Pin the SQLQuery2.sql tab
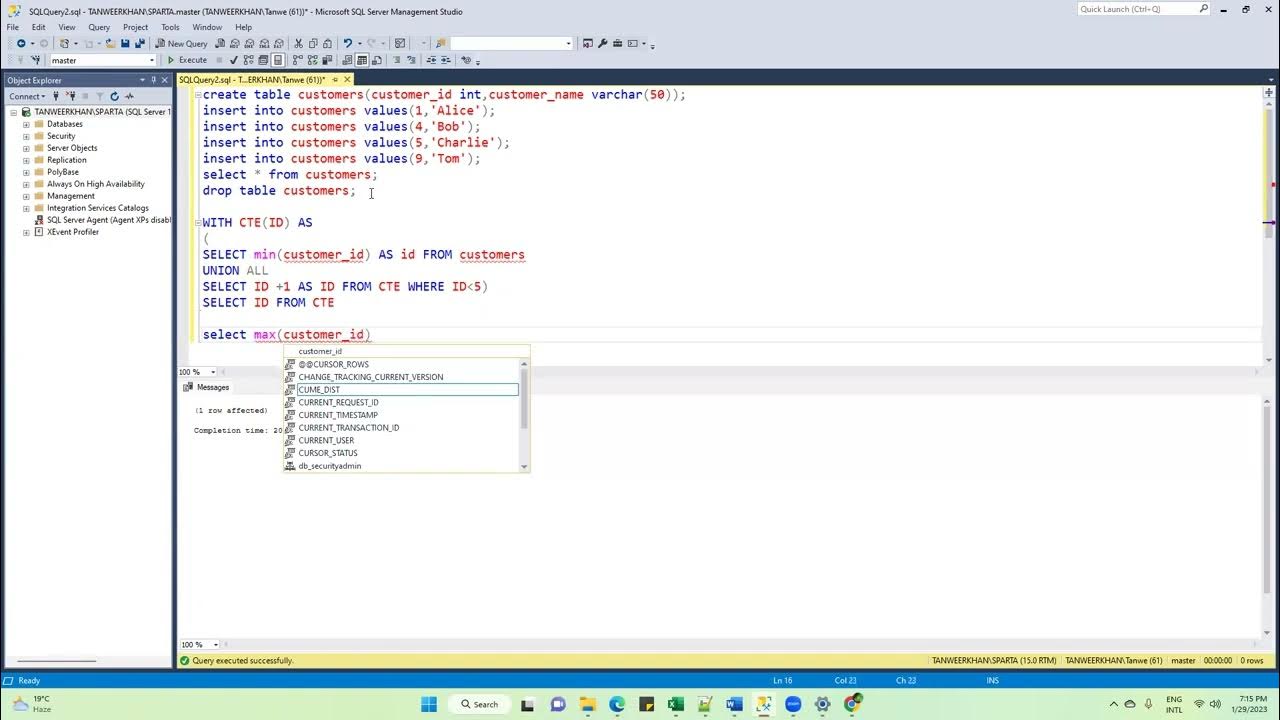1280x720 pixels. (335, 80)
